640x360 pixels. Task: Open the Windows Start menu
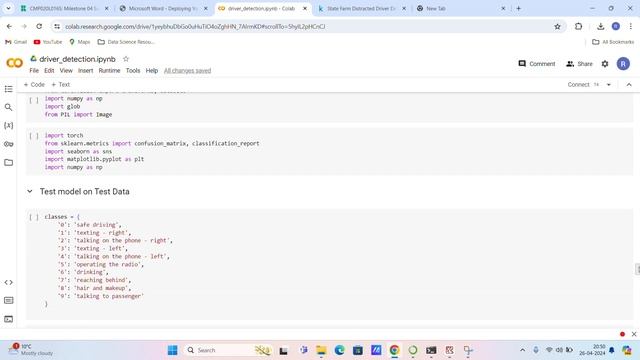coord(173,350)
